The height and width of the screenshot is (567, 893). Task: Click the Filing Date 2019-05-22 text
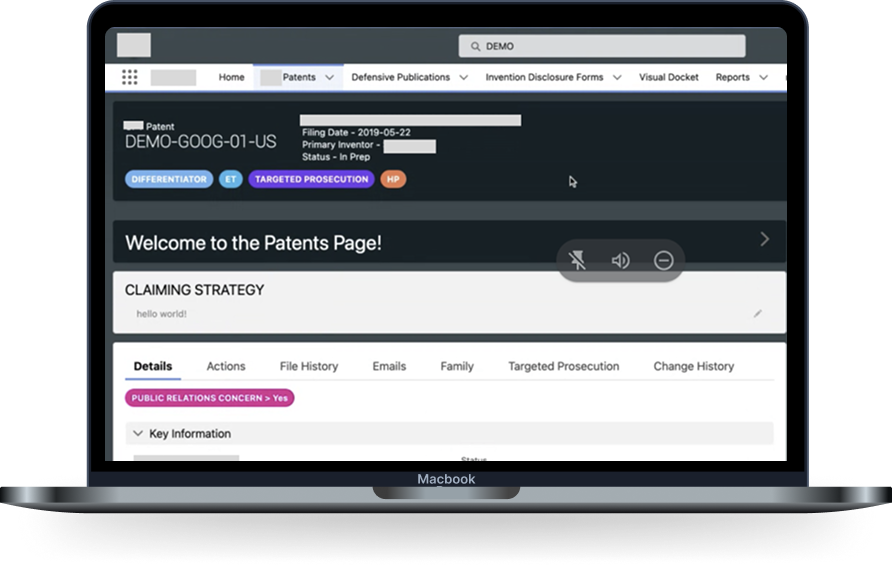(356, 132)
